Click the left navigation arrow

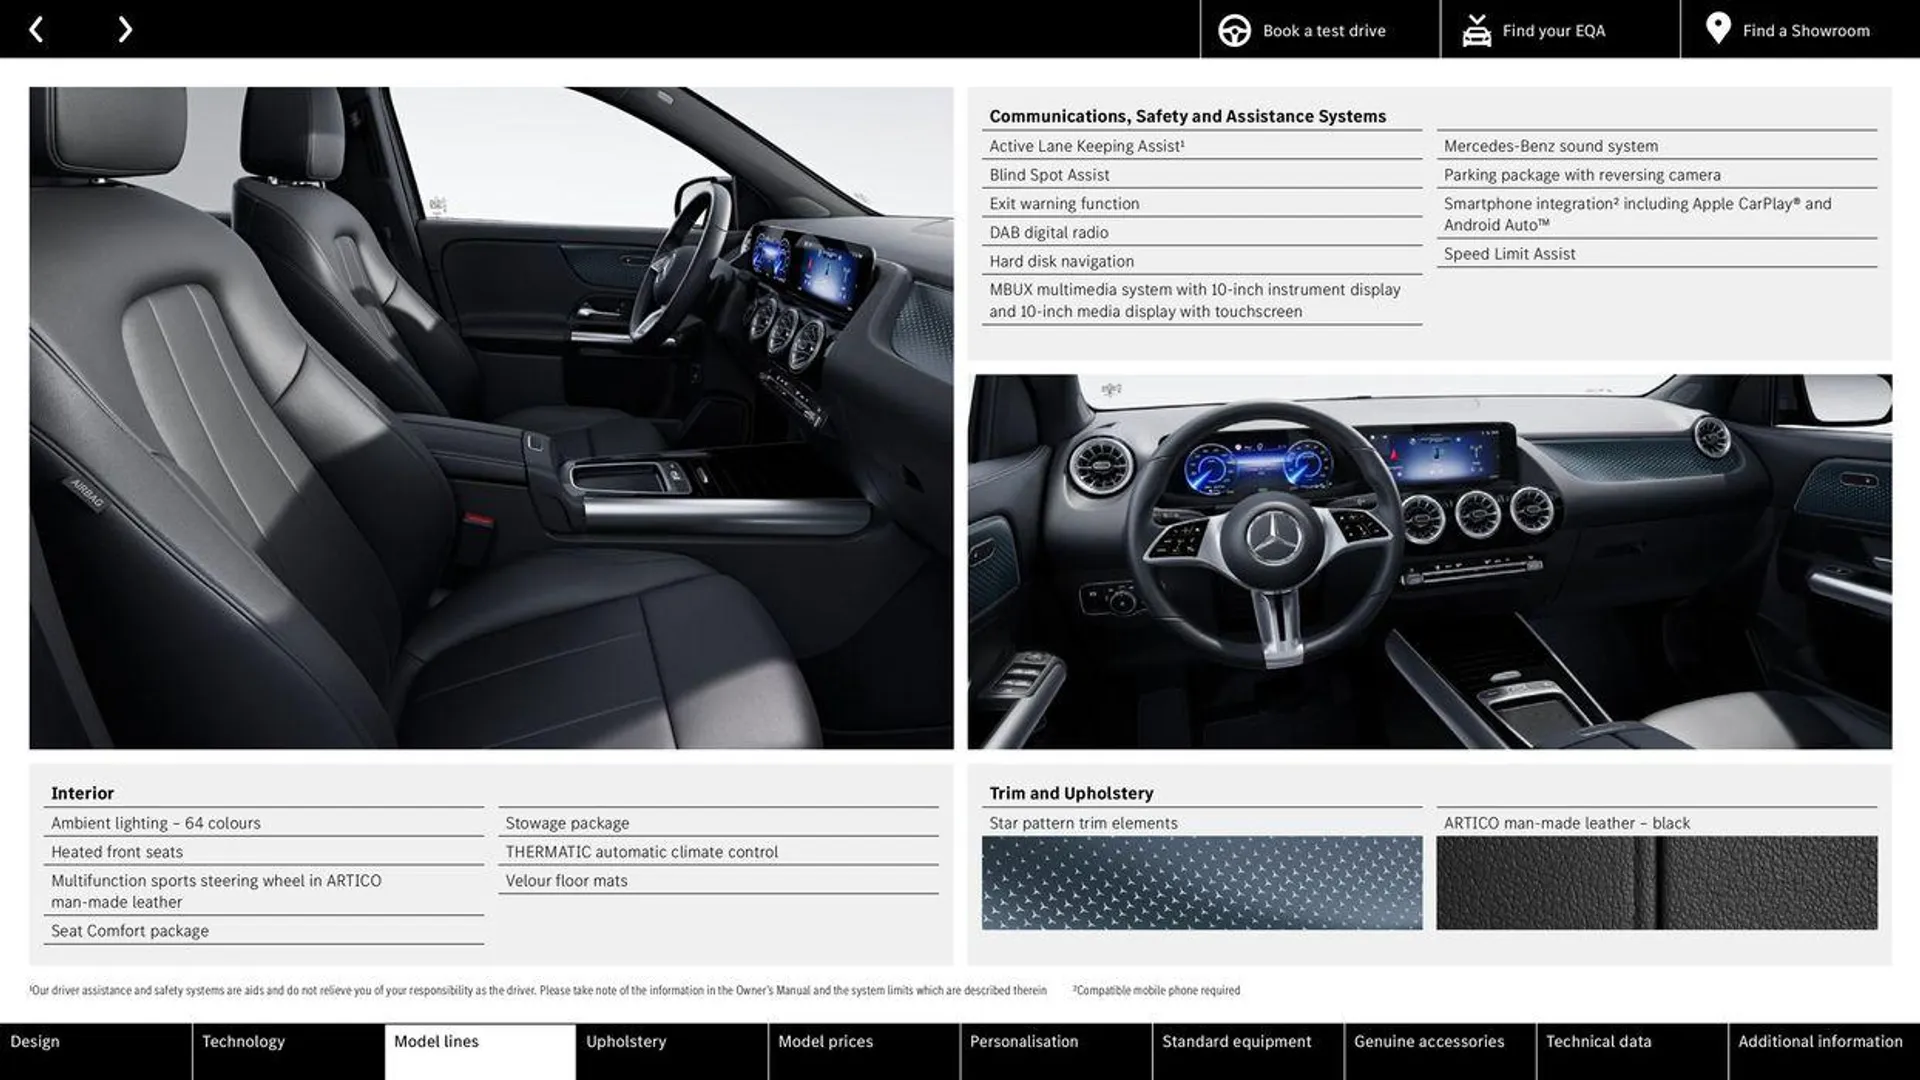pos(36,28)
